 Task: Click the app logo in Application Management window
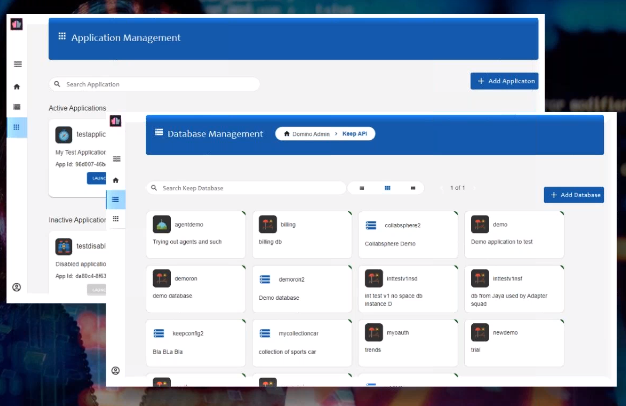coord(16,24)
